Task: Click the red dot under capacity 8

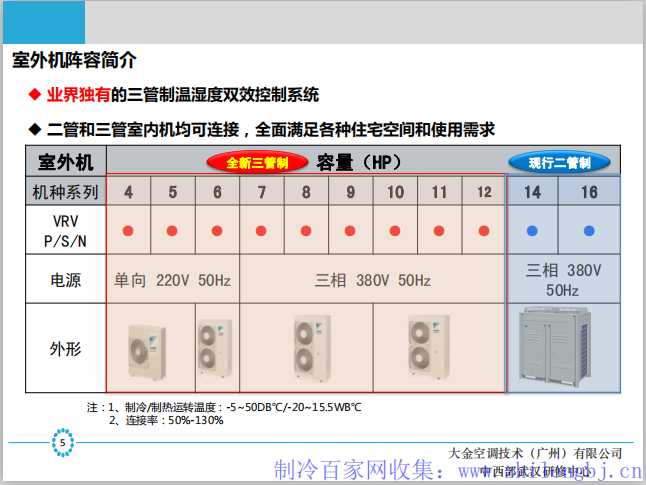Action: pos(306,231)
